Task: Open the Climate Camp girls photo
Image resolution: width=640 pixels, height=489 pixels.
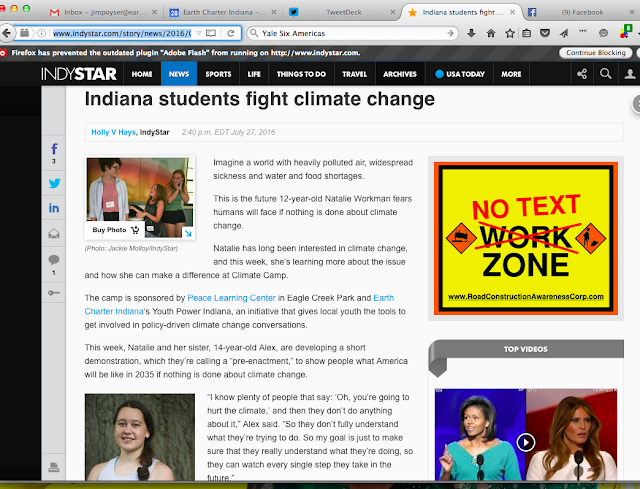Action: [140, 197]
